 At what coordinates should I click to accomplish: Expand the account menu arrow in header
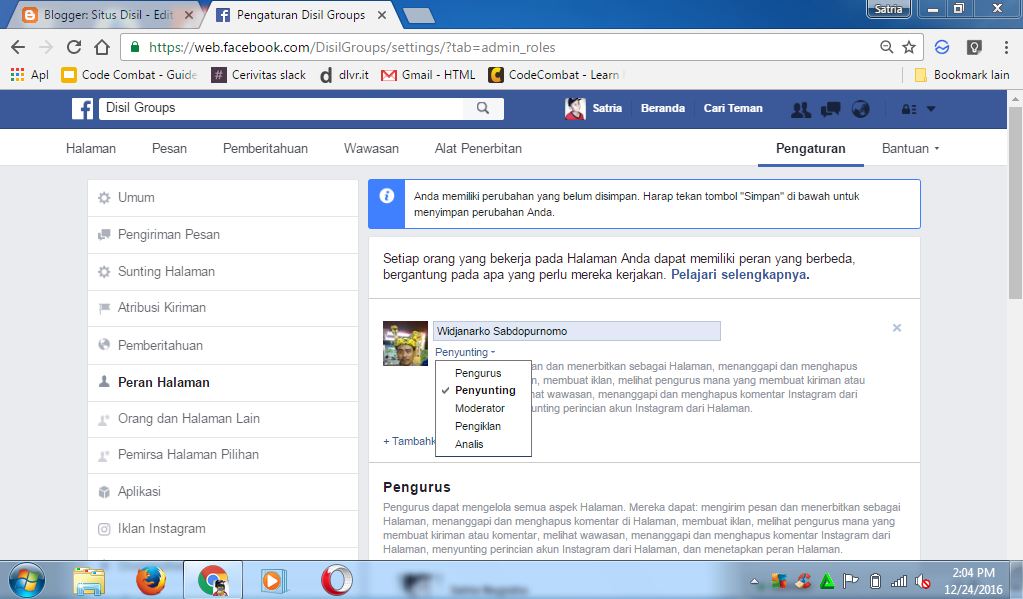click(x=931, y=109)
